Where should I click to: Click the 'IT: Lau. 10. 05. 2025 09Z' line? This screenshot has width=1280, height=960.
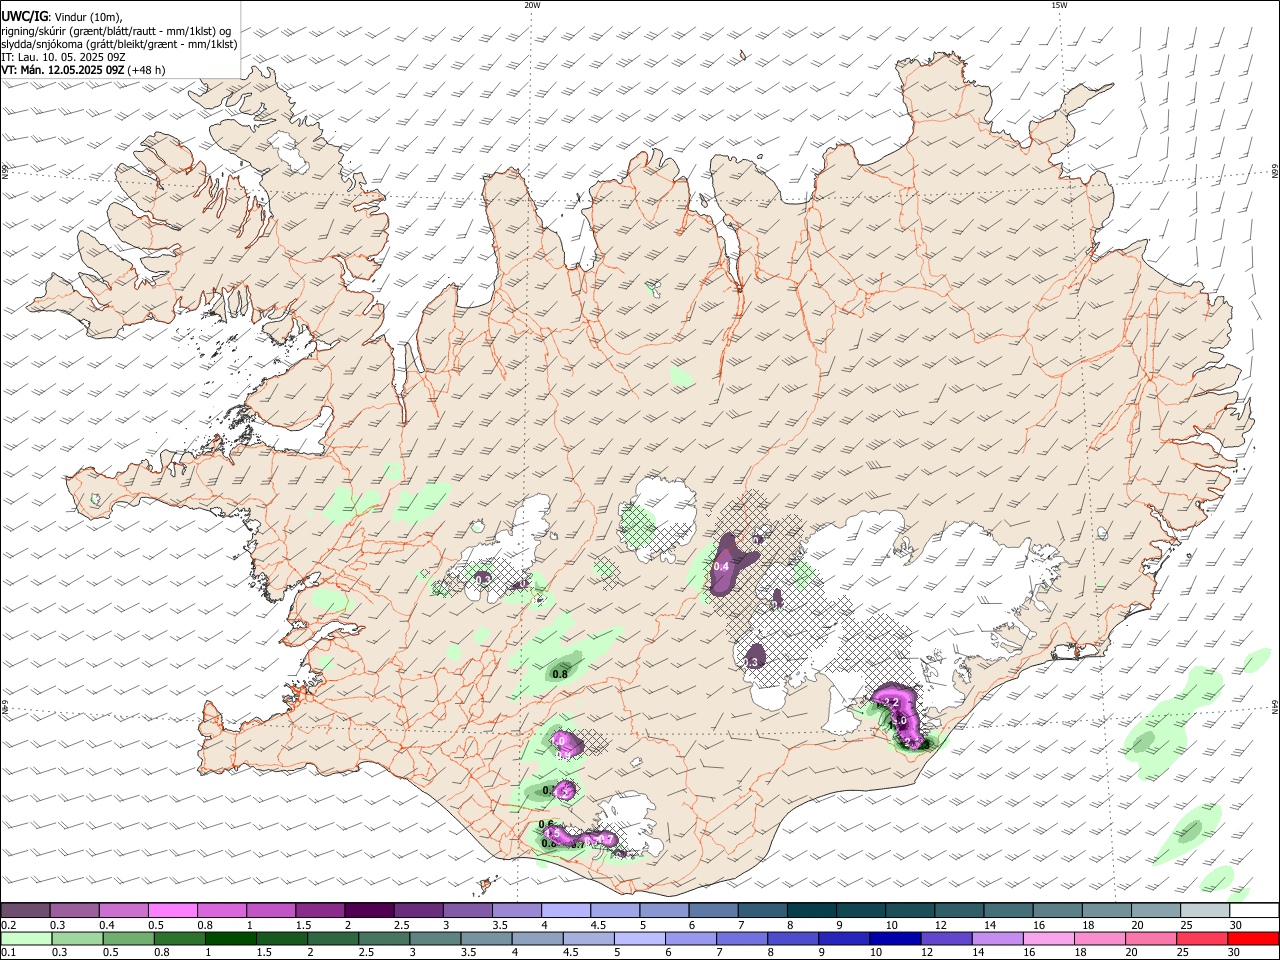tap(62, 57)
